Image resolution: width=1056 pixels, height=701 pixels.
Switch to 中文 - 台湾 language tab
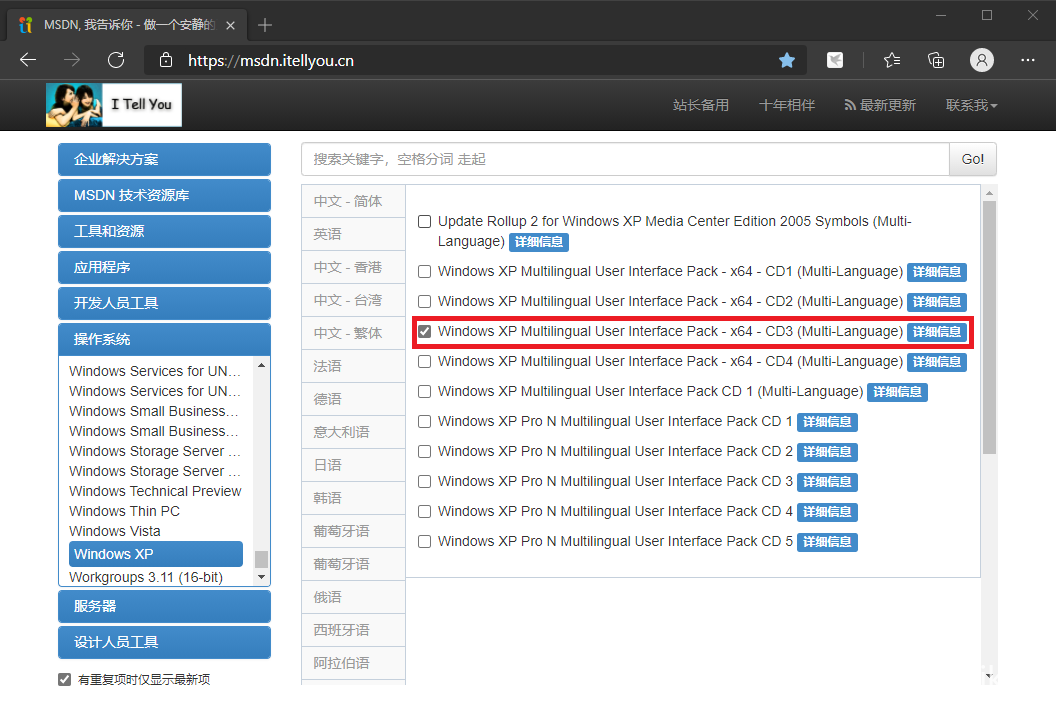[353, 300]
